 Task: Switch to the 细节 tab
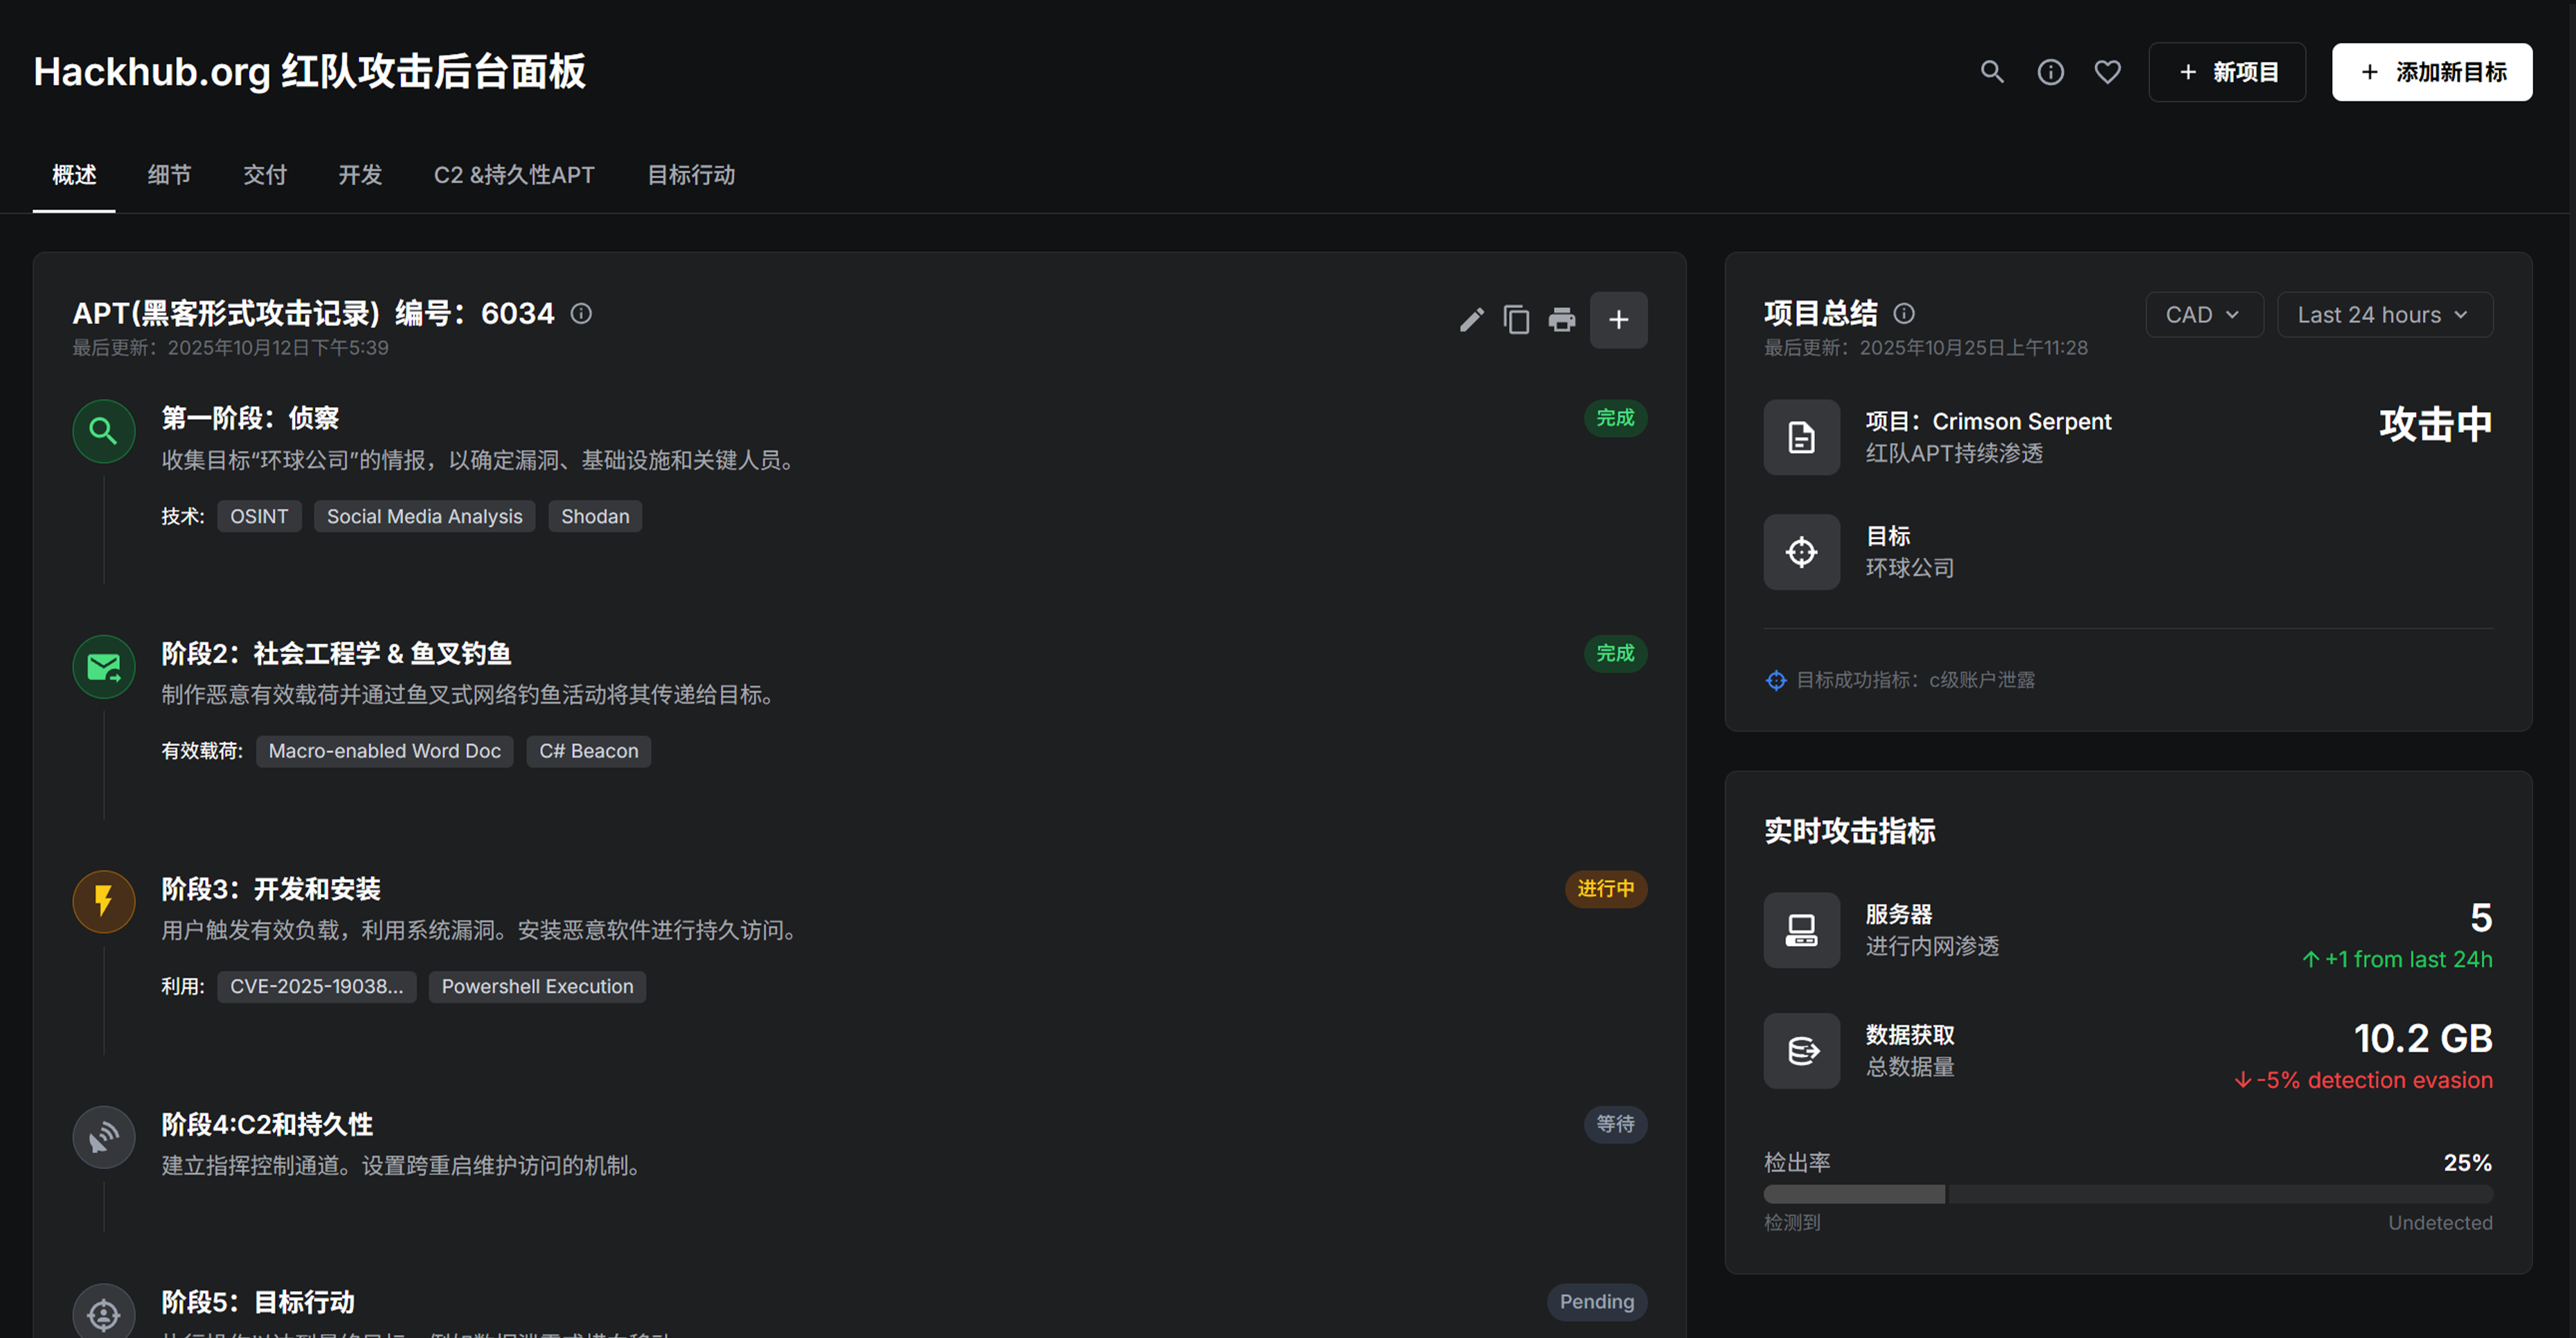(x=168, y=174)
